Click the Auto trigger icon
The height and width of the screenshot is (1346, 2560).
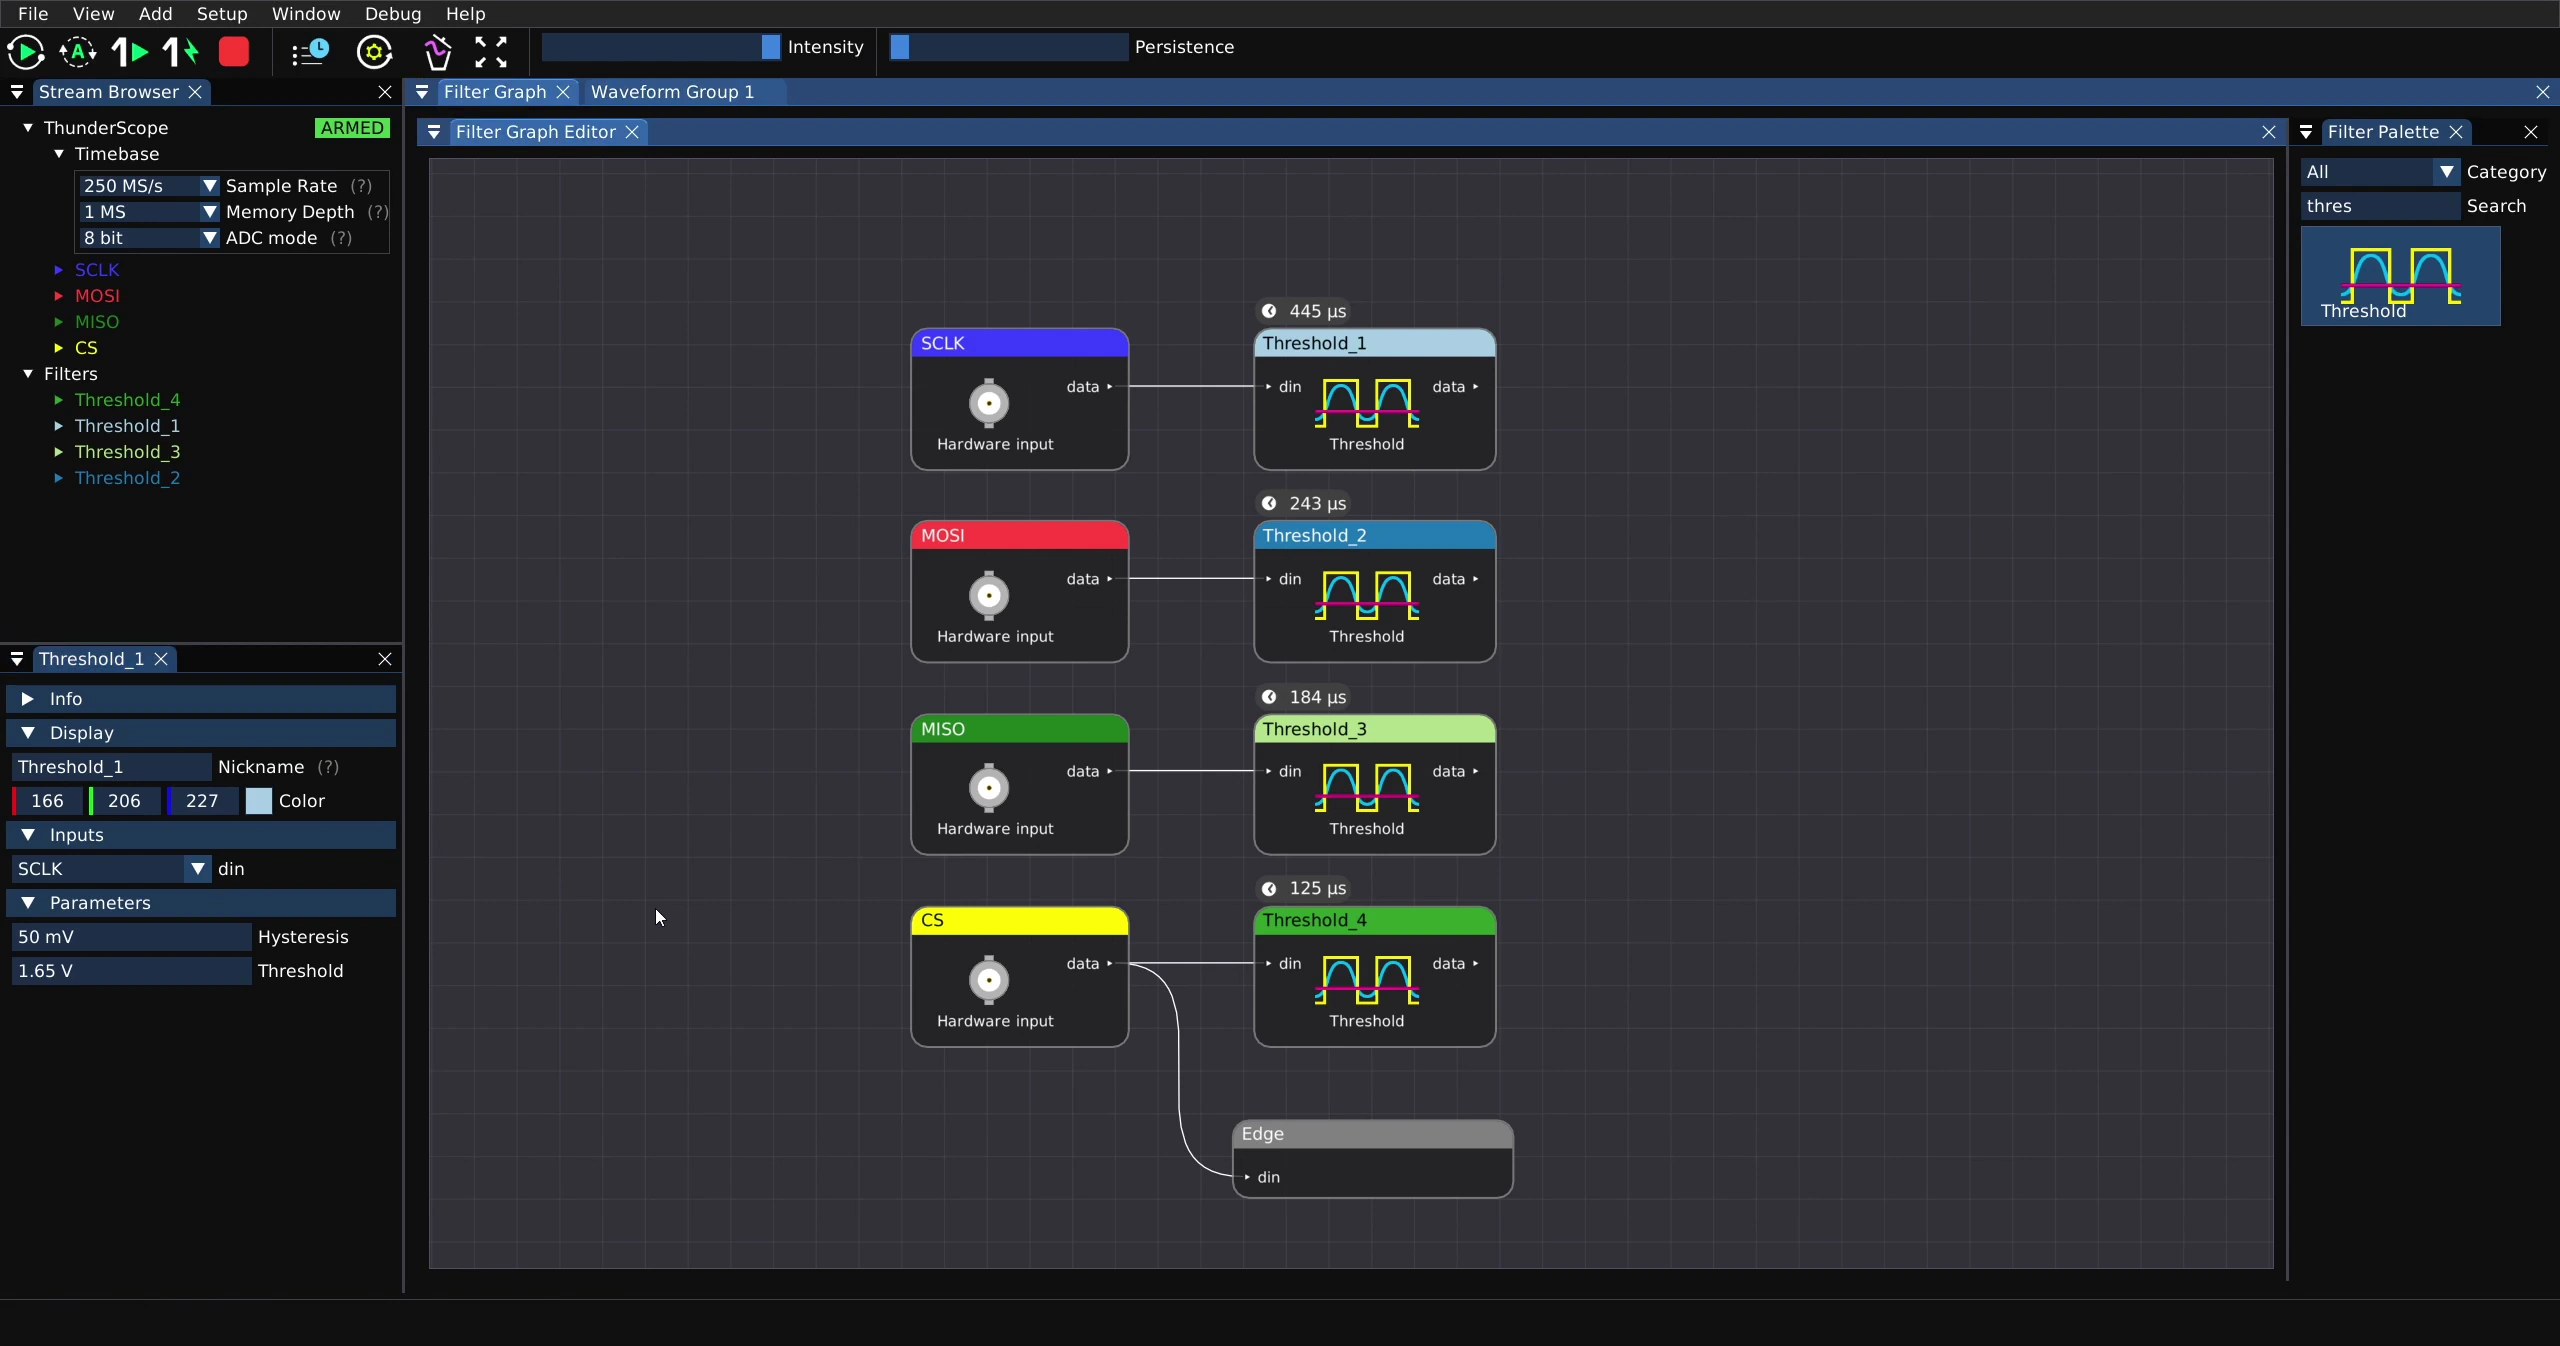[78, 52]
